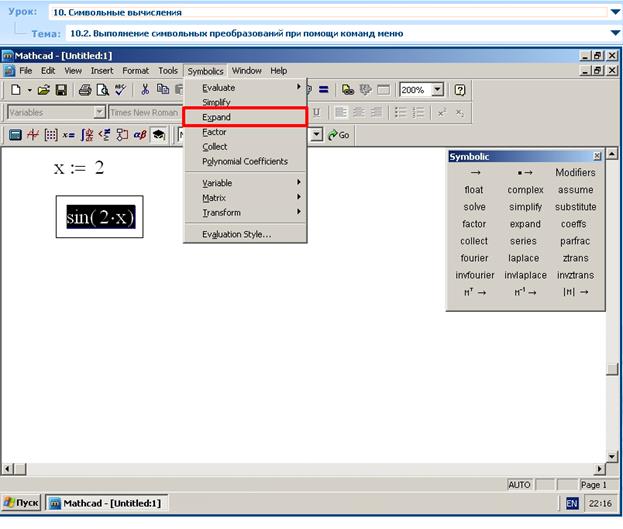
Task: Click the x := 2 definition
Action: click(79, 168)
